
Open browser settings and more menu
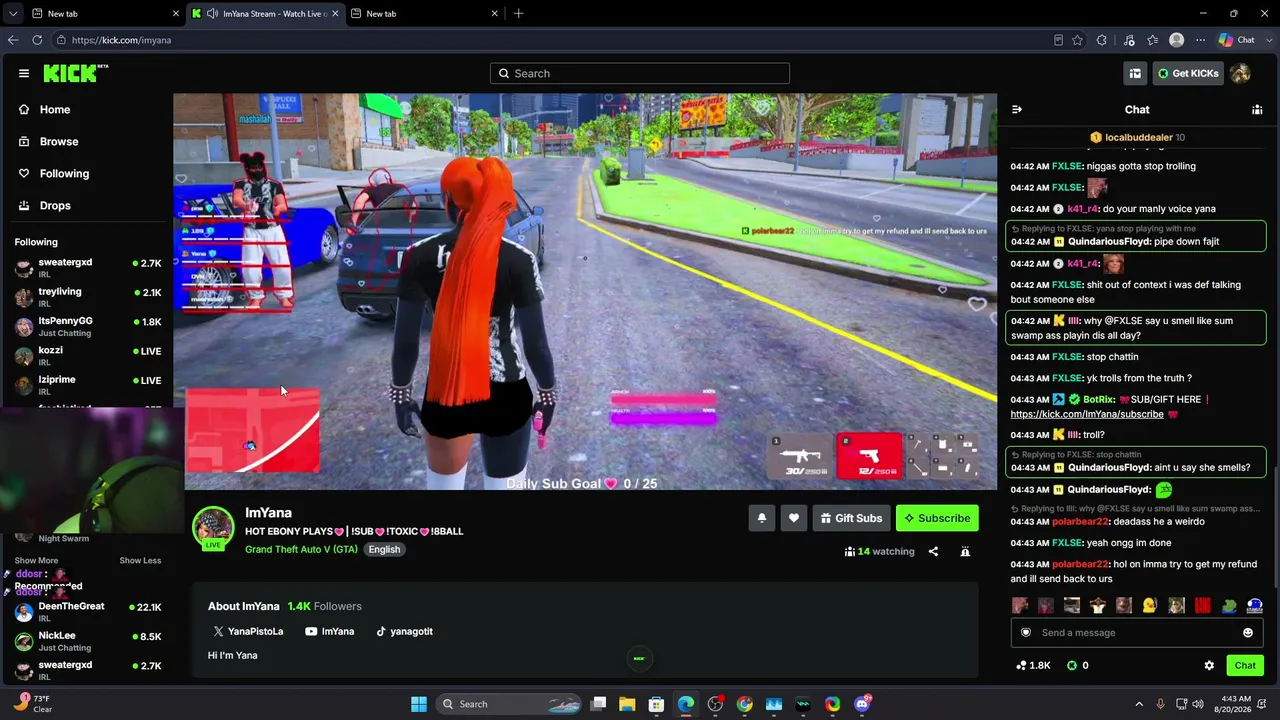click(x=1200, y=40)
